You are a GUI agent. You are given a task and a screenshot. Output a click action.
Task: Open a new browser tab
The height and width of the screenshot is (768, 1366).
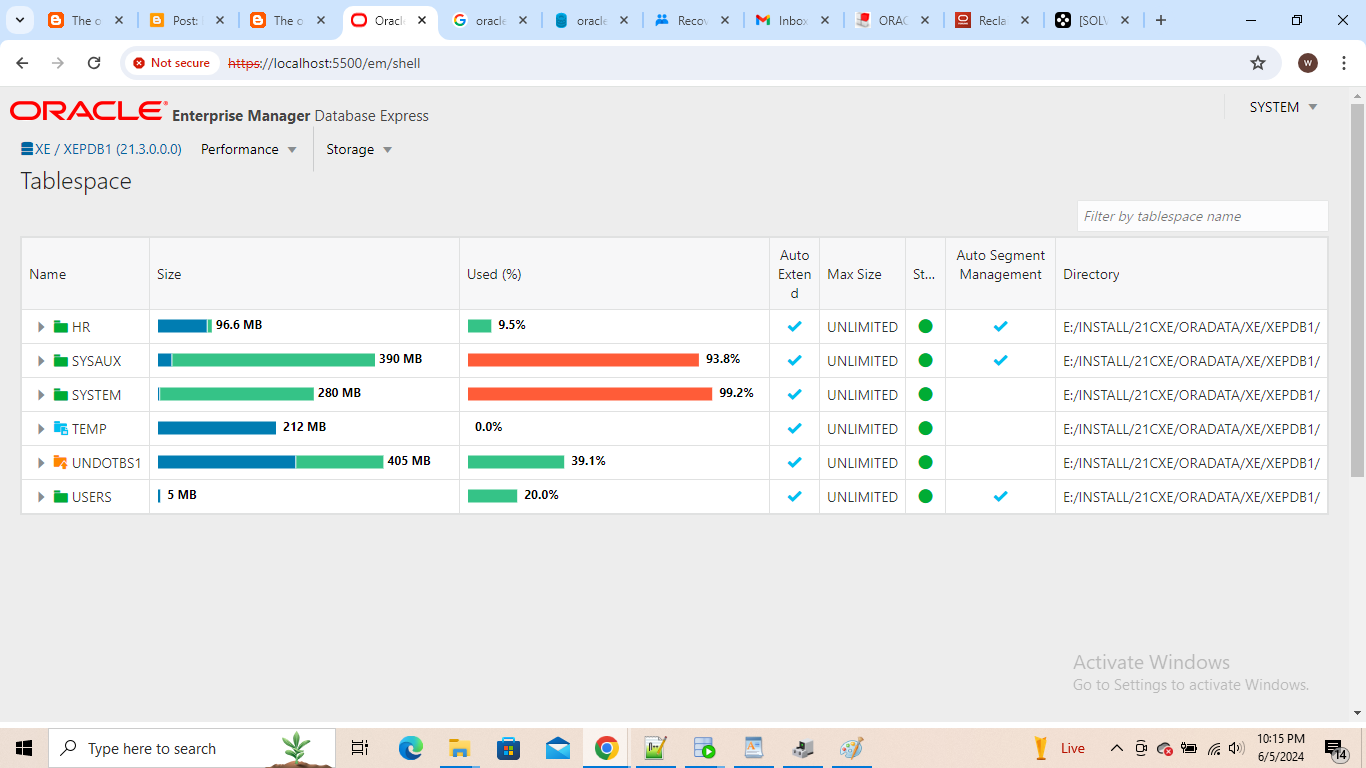click(1161, 20)
